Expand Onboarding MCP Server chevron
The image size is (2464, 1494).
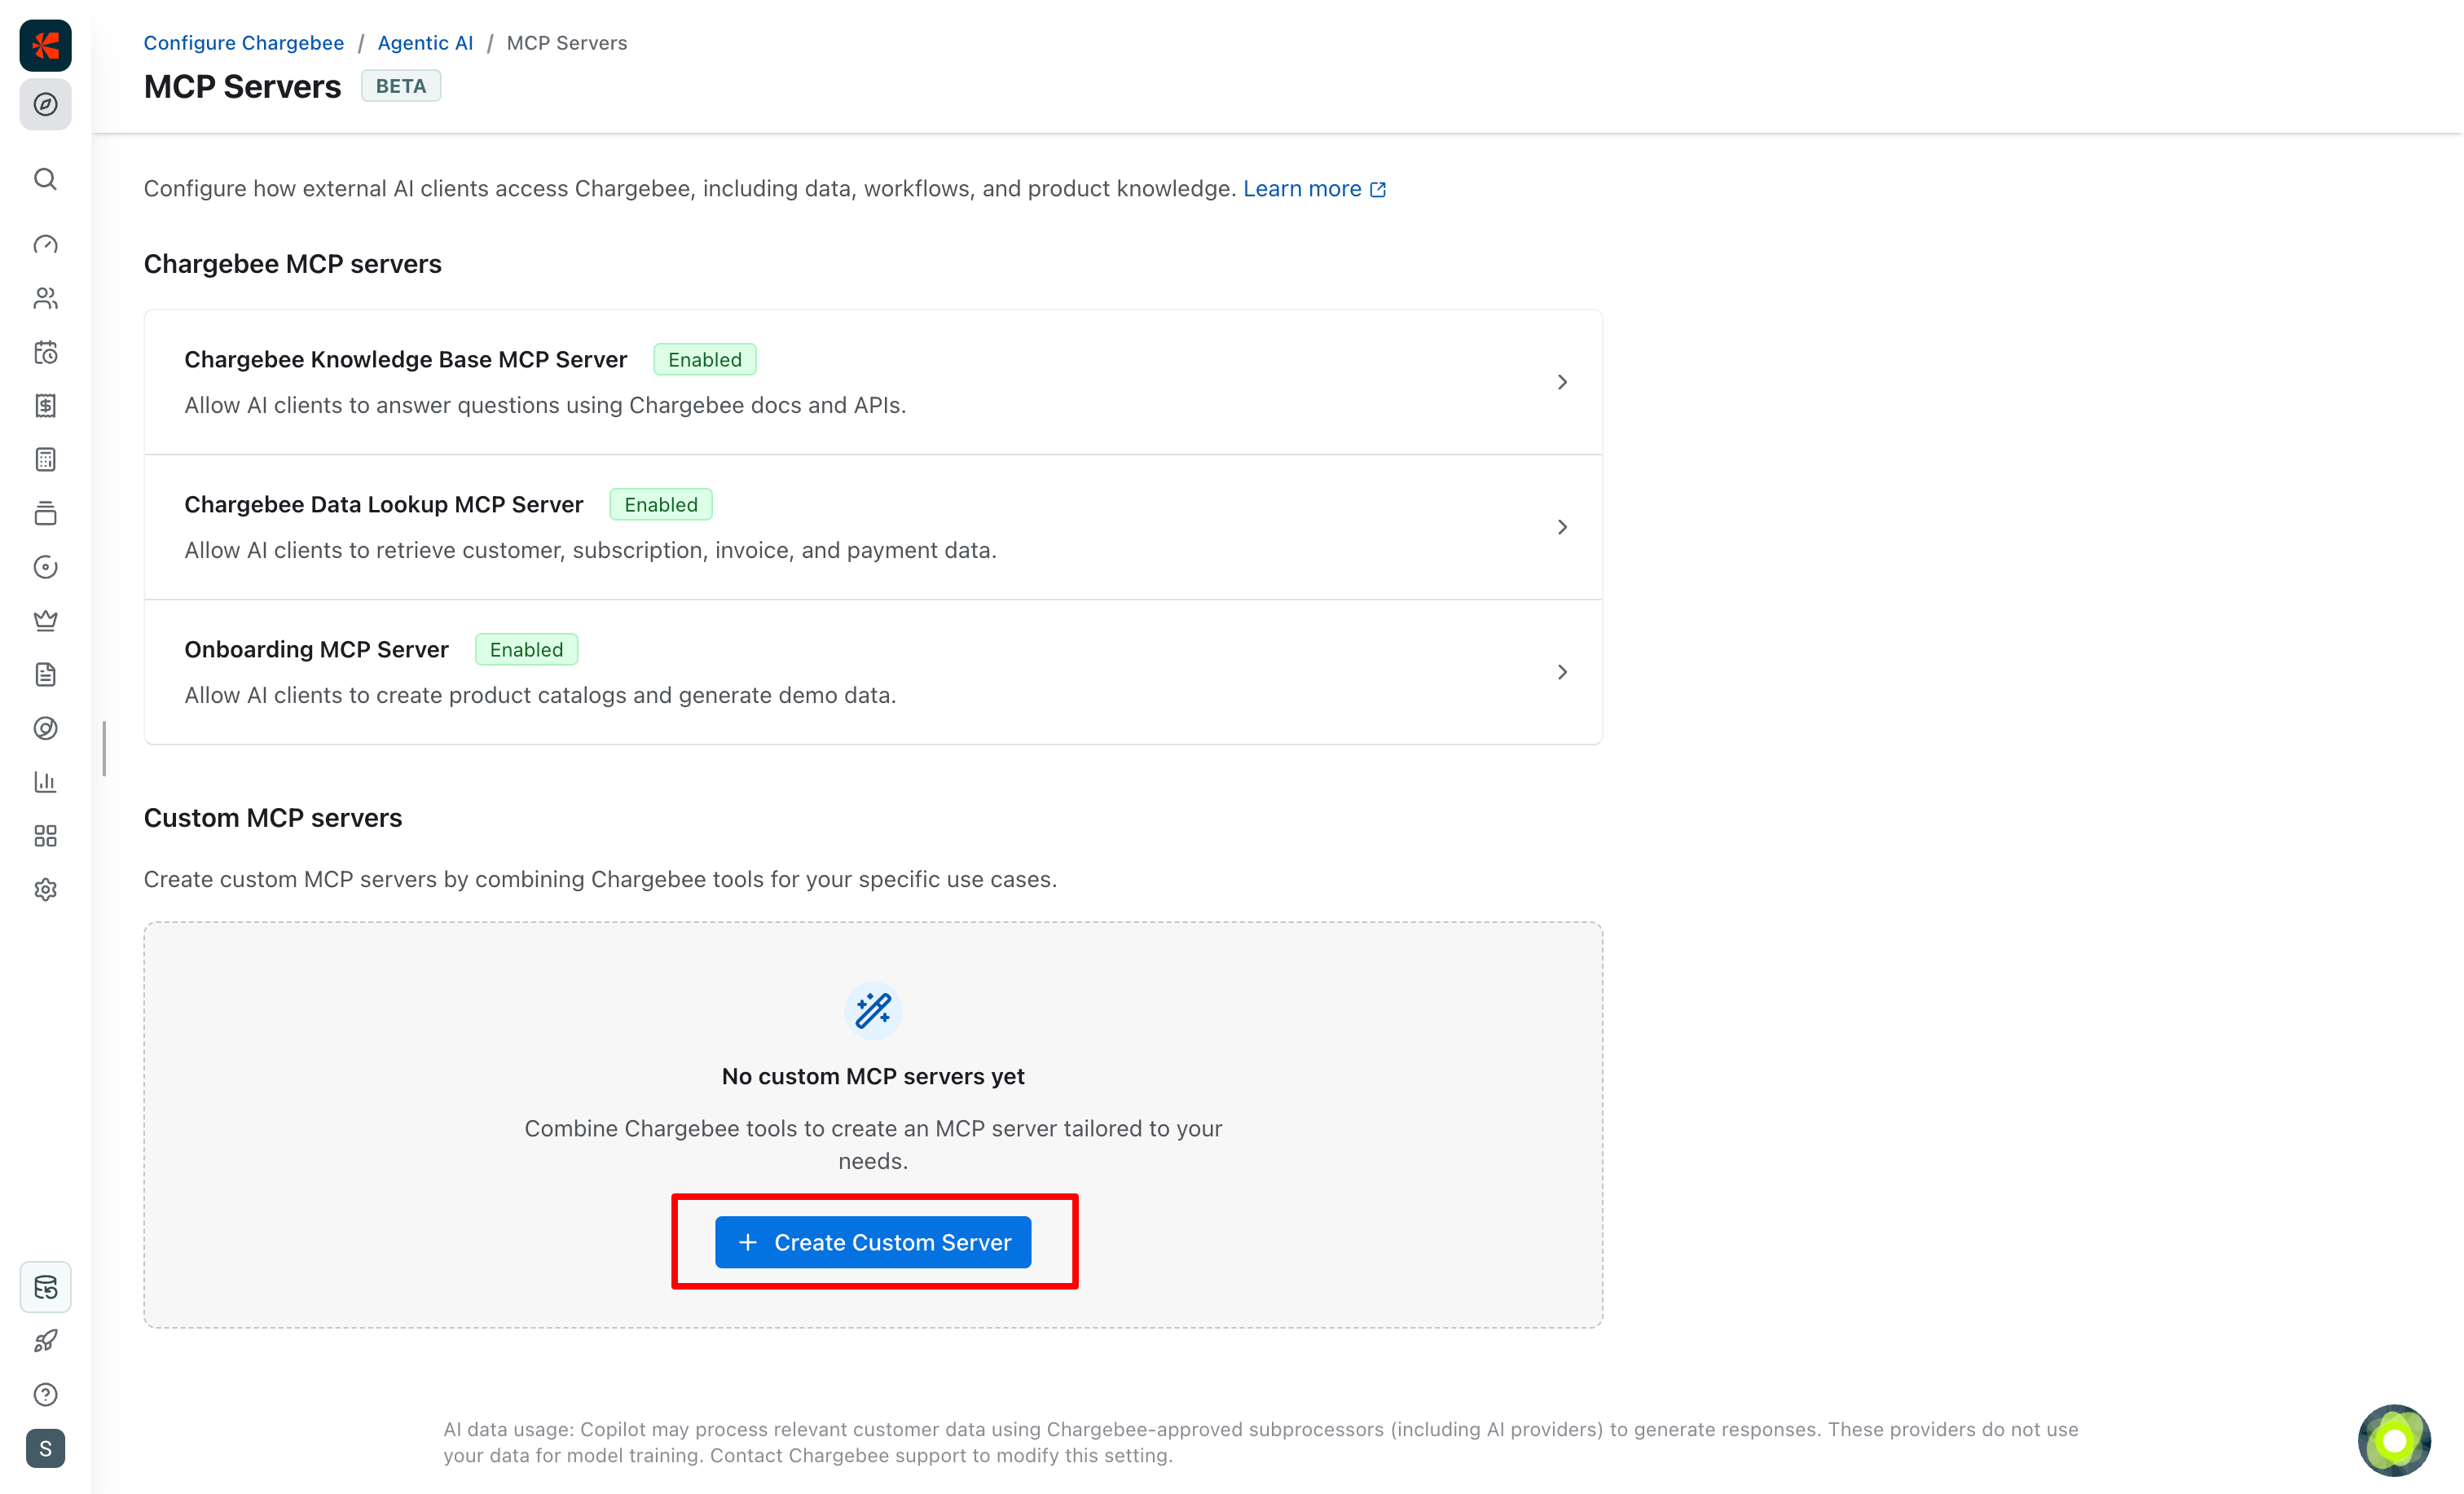click(1562, 672)
